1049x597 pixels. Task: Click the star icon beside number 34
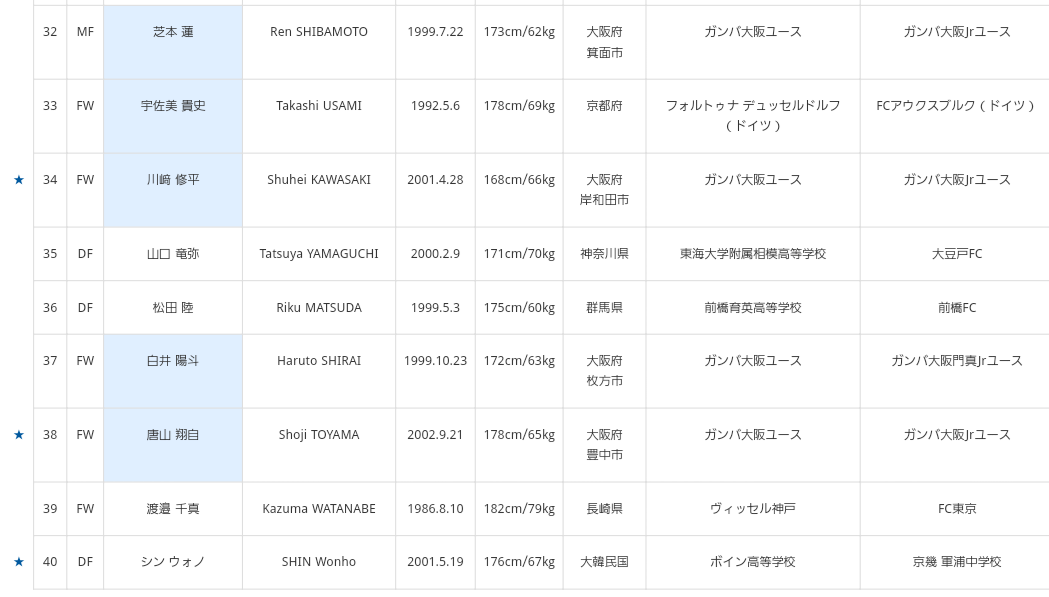pyautogui.click(x=19, y=180)
